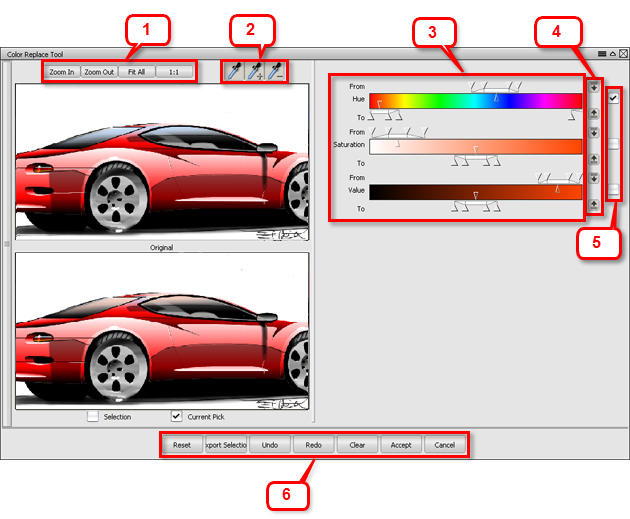Image resolution: width=630 pixels, height=519 pixels.
Task: Close the Color Replace Tool window
Action: (623, 54)
